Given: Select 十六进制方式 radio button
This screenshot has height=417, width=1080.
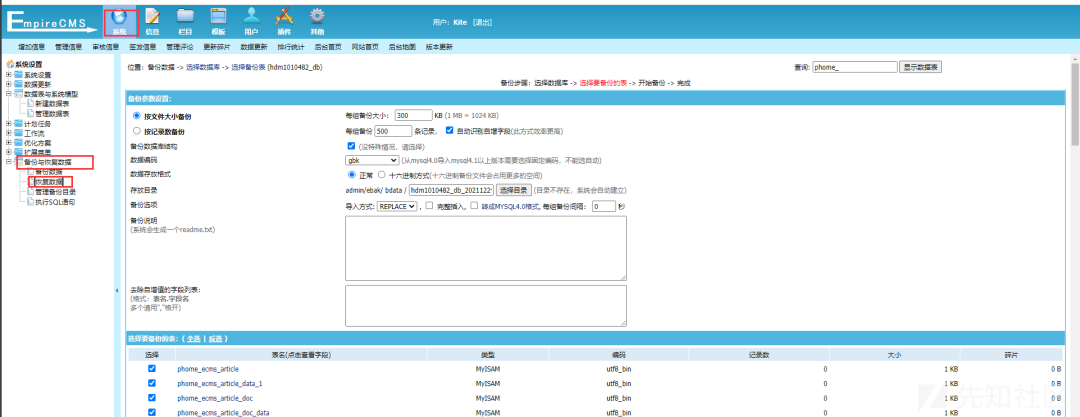Looking at the screenshot, I should click(382, 174).
